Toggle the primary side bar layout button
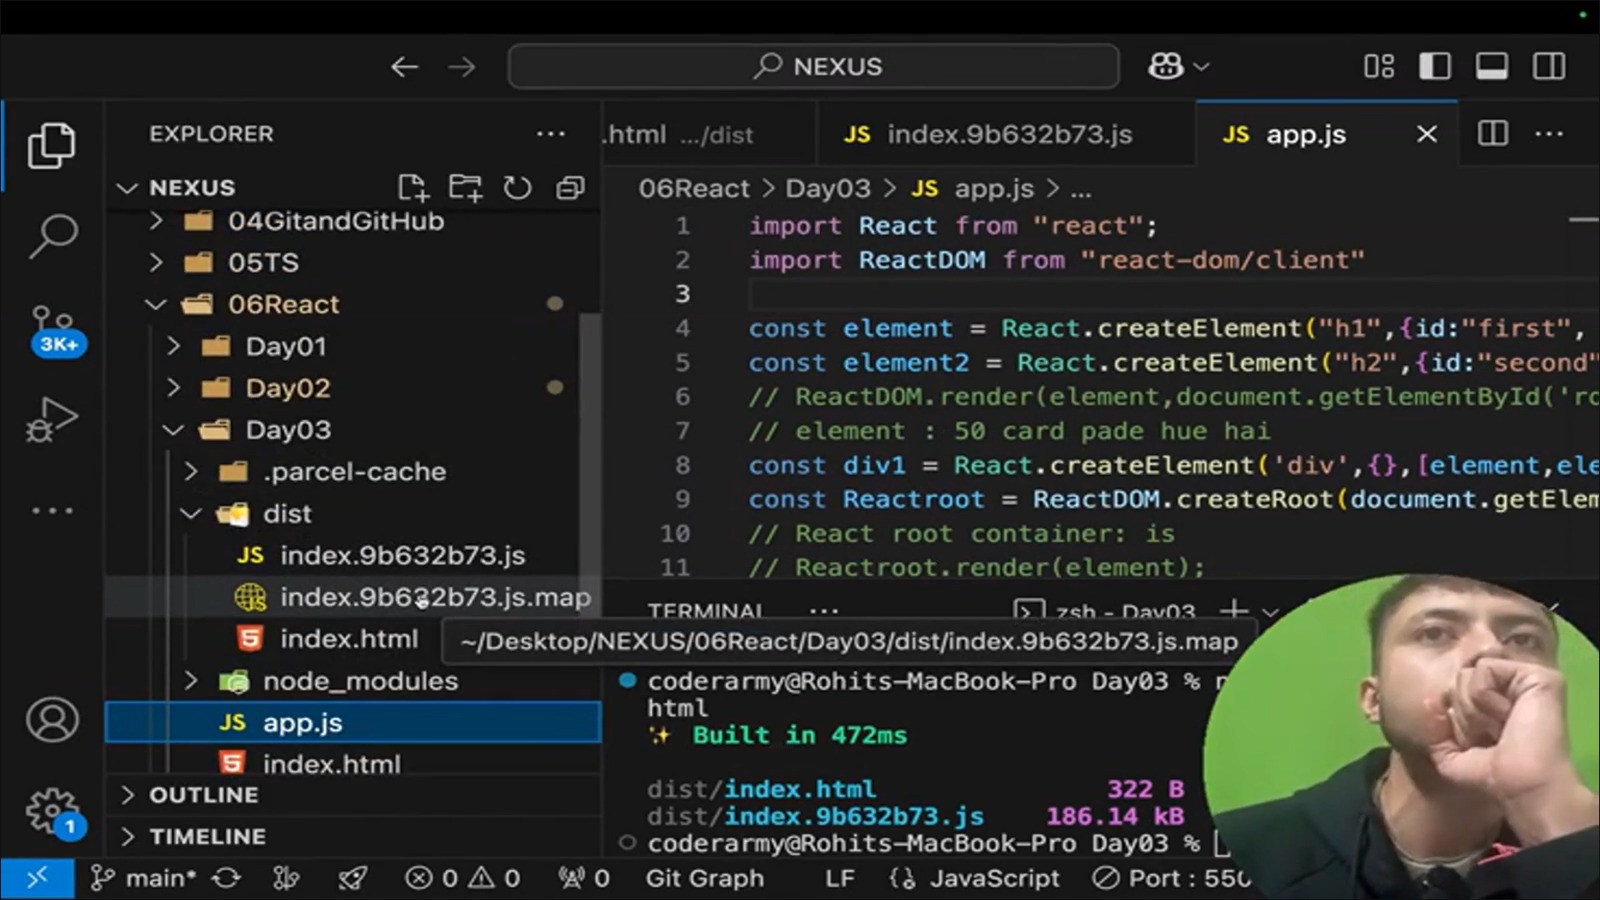This screenshot has height=900, width=1600. (1435, 67)
